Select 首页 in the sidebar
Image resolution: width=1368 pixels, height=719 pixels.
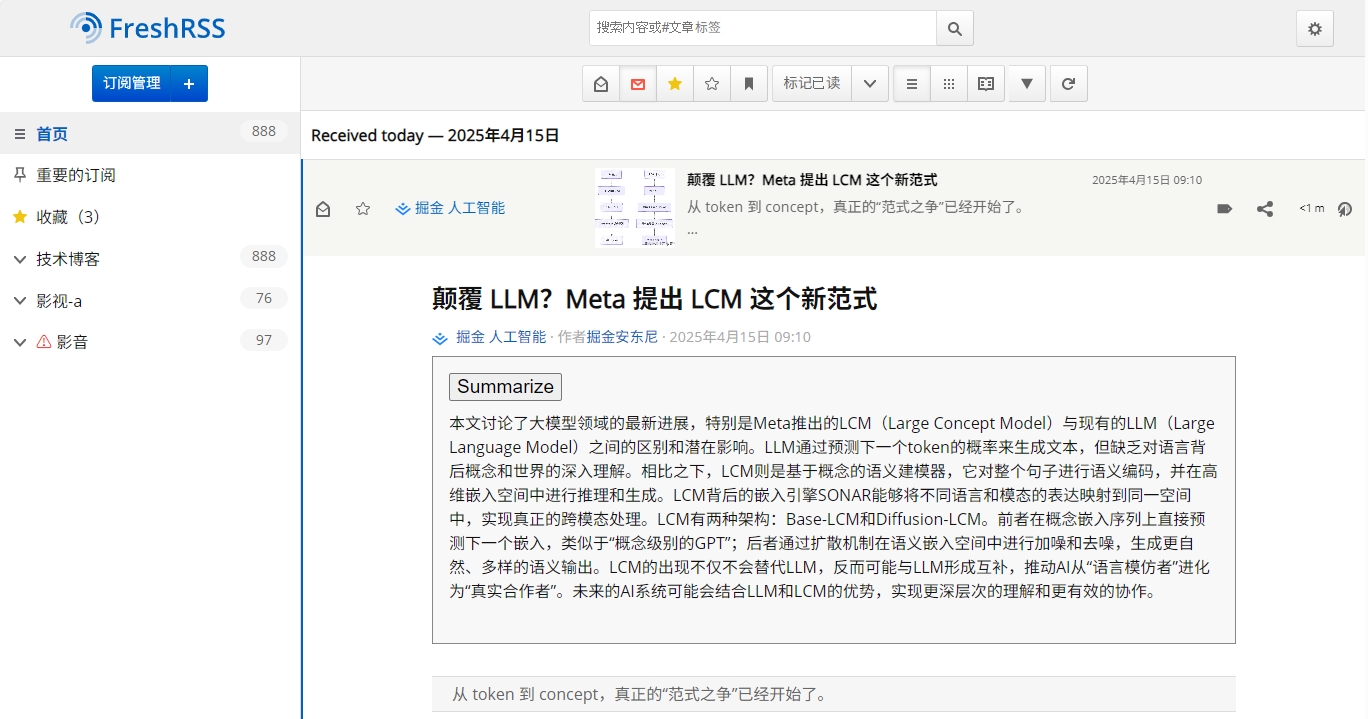click(52, 134)
